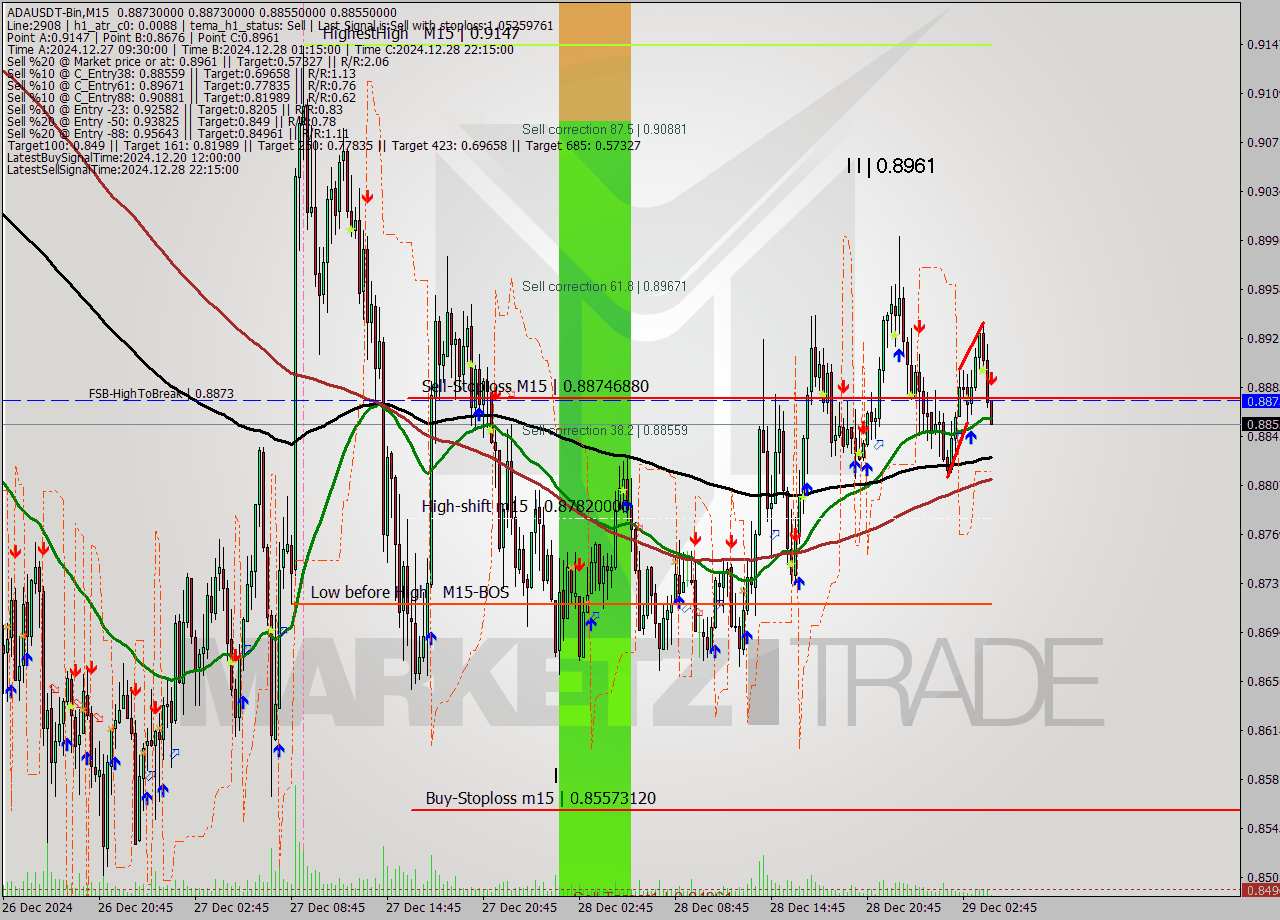Click the '27 Dec 20:45' time axis label
This screenshot has height=920, width=1280.
tap(519, 908)
